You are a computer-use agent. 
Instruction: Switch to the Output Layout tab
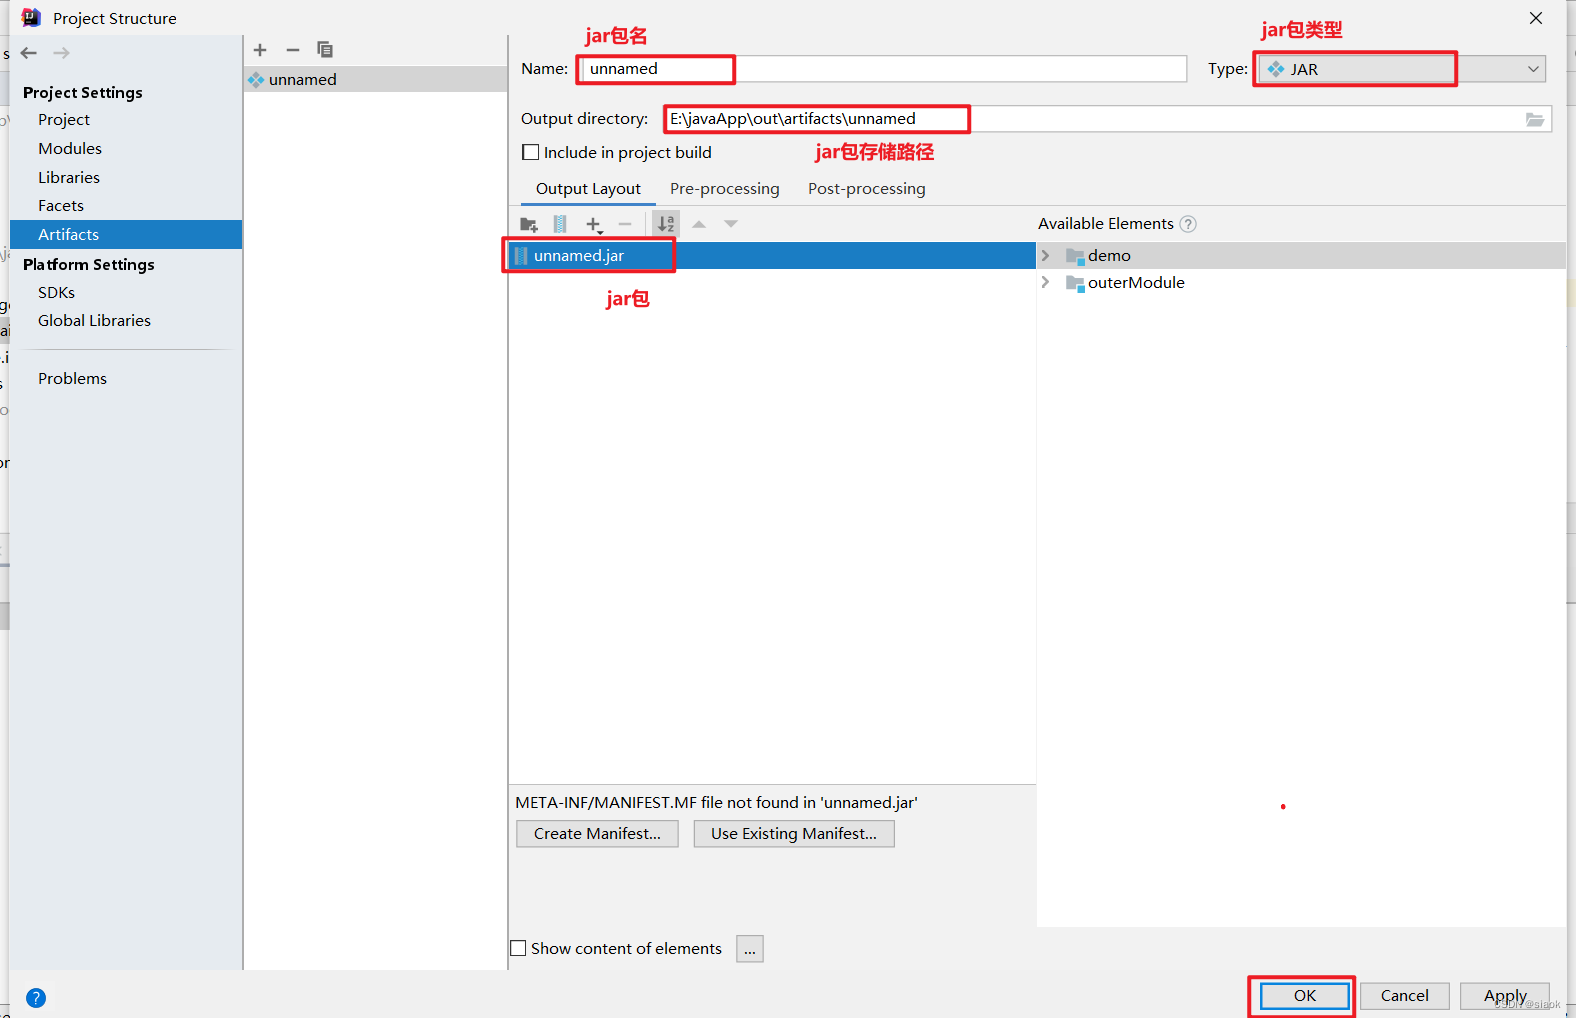[588, 189]
